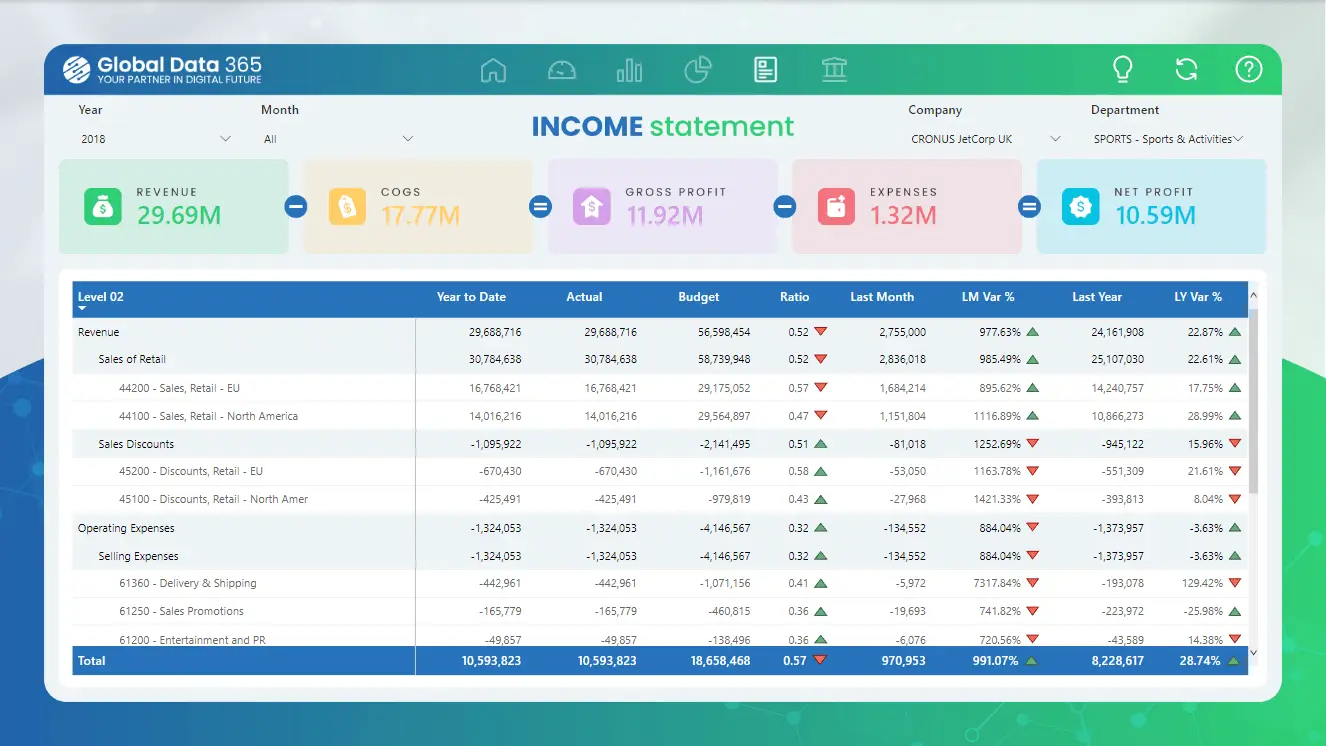
Task: Click the red arrow beside Total ratio 0.57
Action: coord(820,660)
